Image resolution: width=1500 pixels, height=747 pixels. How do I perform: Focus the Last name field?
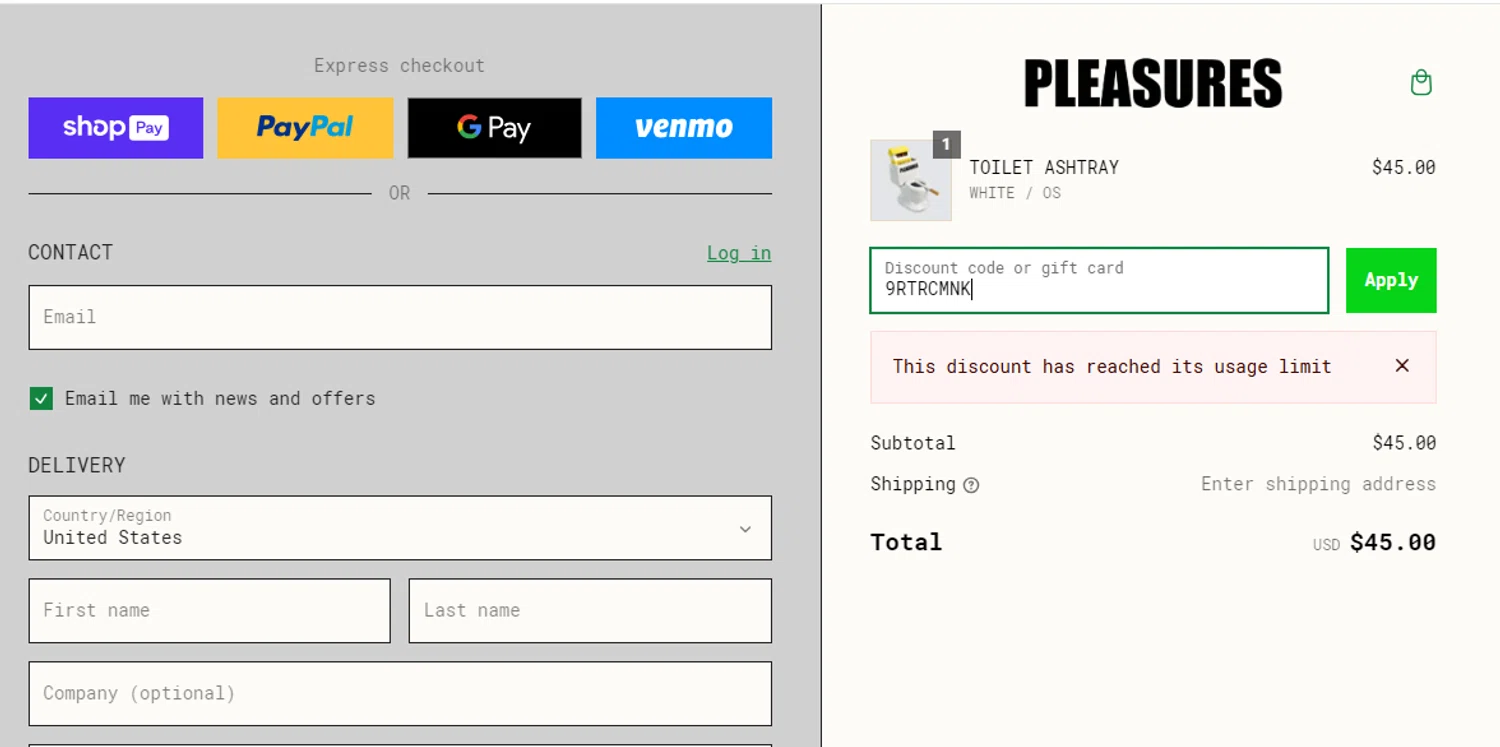tap(590, 610)
